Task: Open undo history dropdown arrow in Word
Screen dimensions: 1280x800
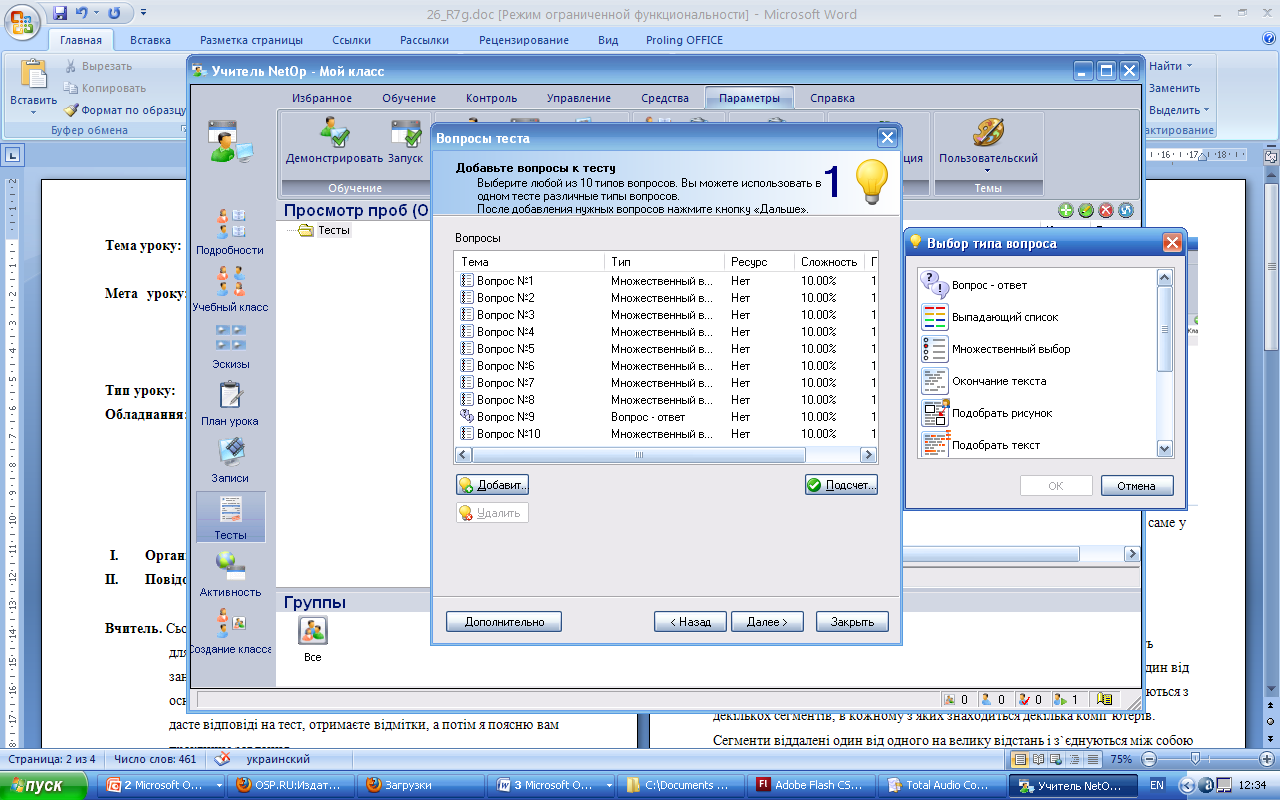Action: (96, 13)
